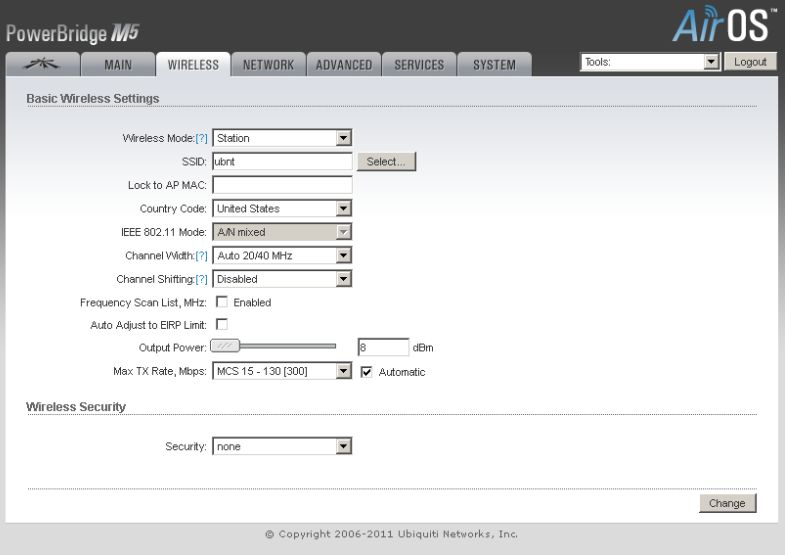This screenshot has width=785, height=555.
Task: Expand the Channel Width dropdown
Action: pos(282,256)
